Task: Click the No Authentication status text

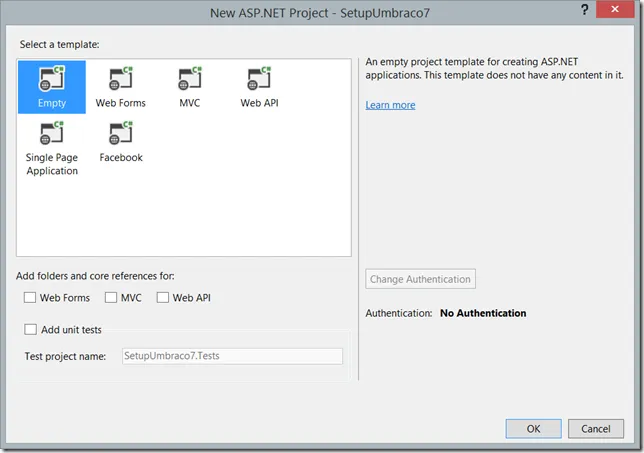Action: tap(483, 313)
